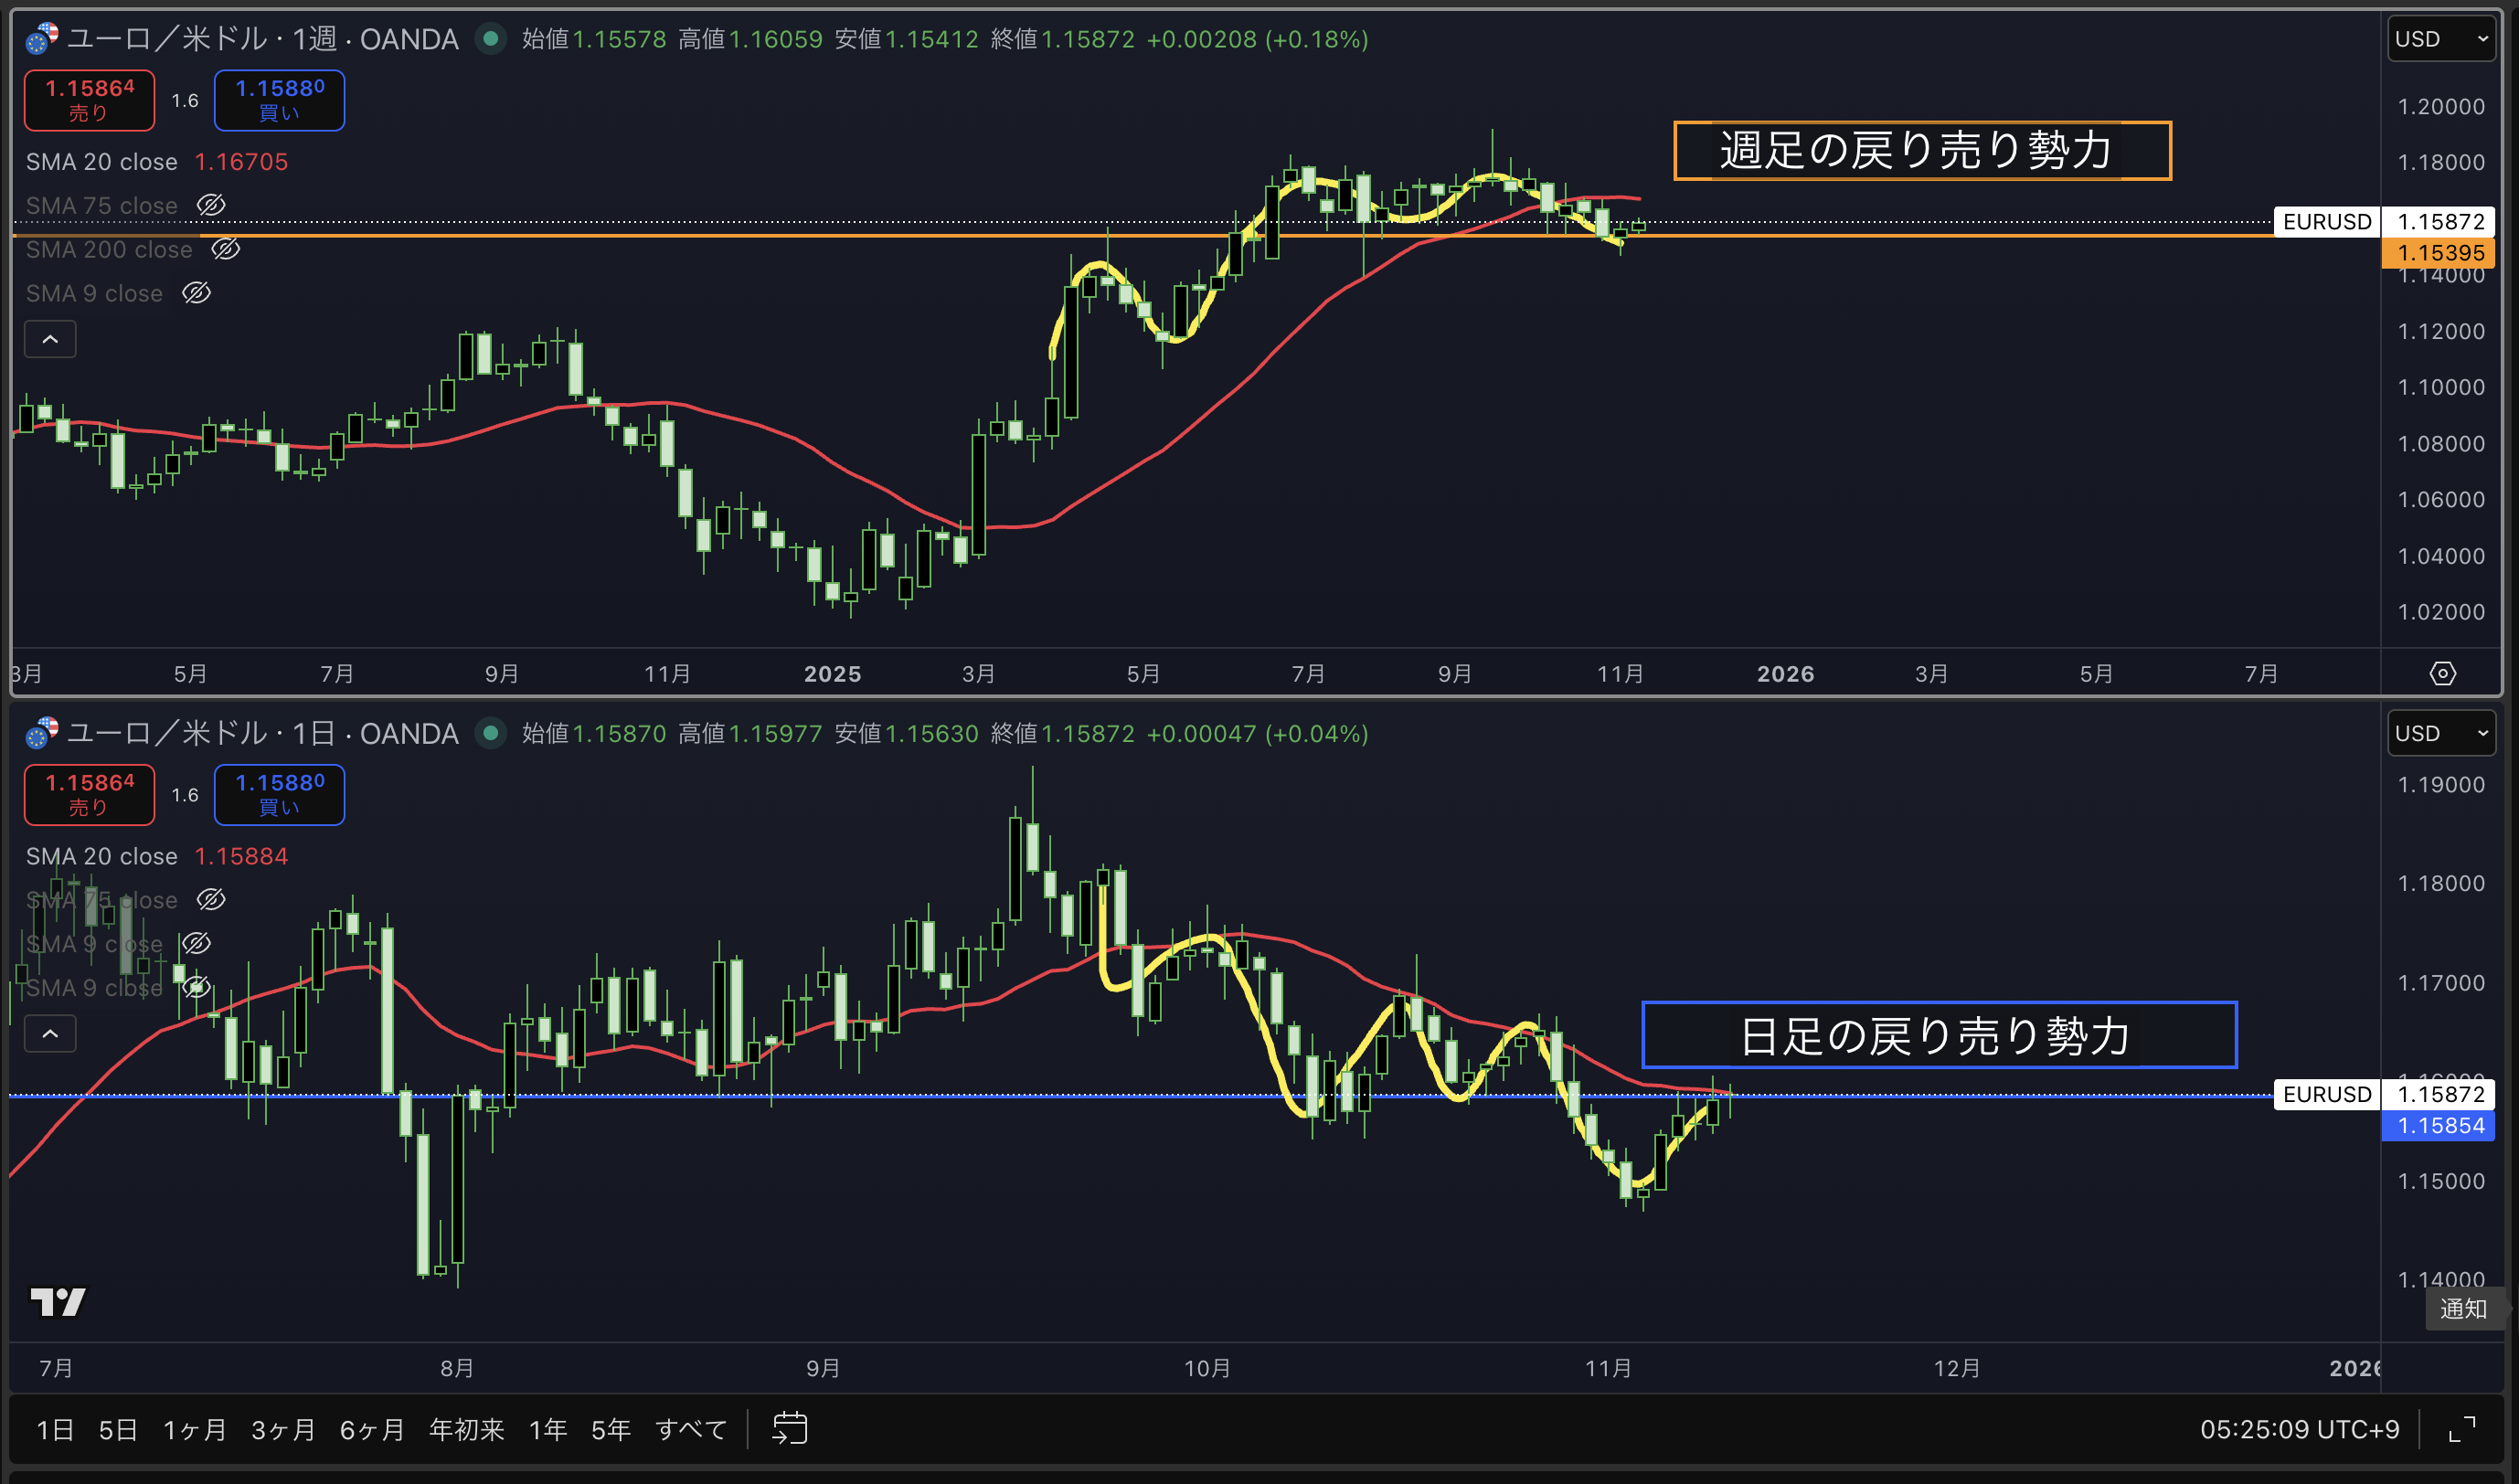Image resolution: width=2519 pixels, height=1484 pixels.
Task: Show SMA 75 on weekly chart
Action: (211, 205)
